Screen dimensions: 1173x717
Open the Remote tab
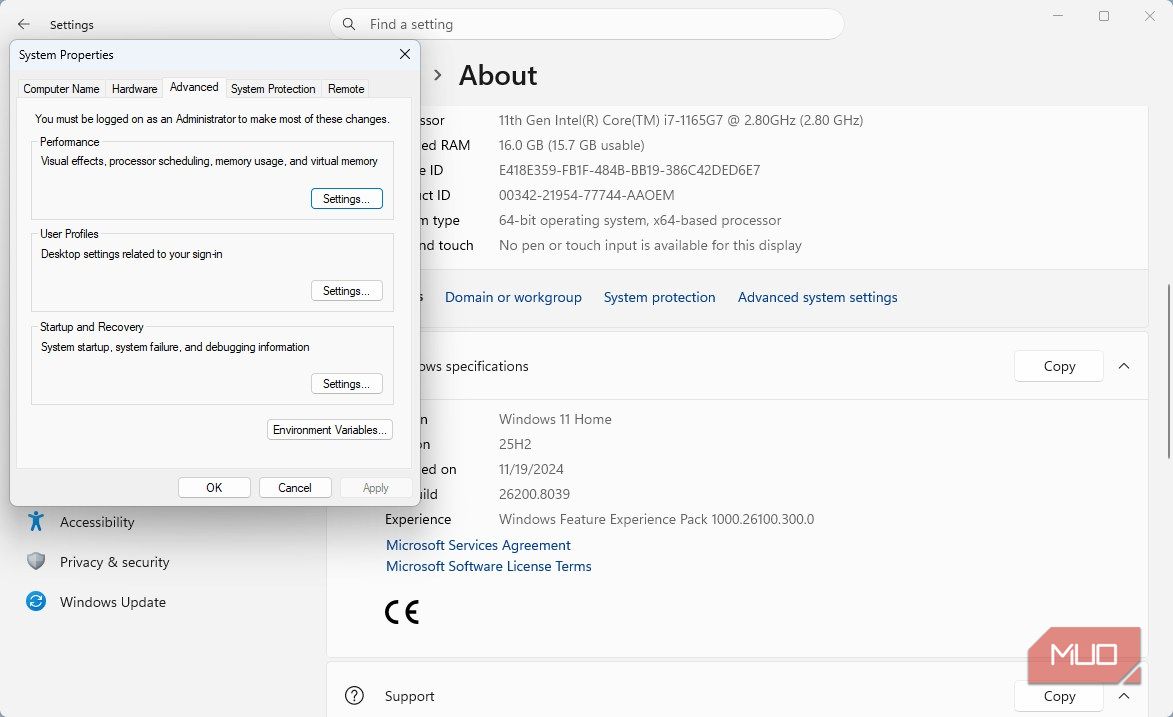pos(346,88)
